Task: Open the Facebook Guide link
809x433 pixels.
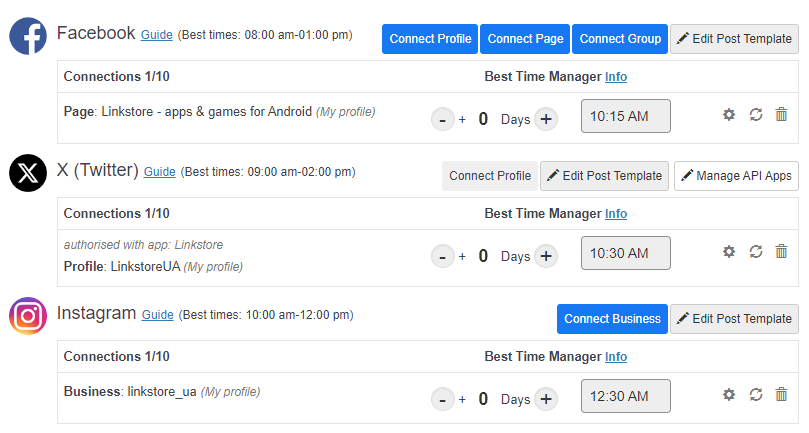Action: [x=157, y=35]
